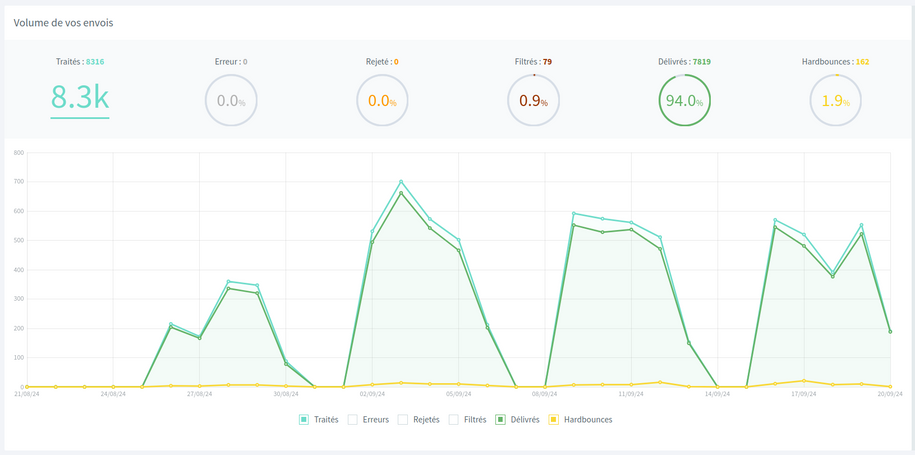Enable the Rejetés series in legend
The image size is (915, 455).
(x=403, y=419)
